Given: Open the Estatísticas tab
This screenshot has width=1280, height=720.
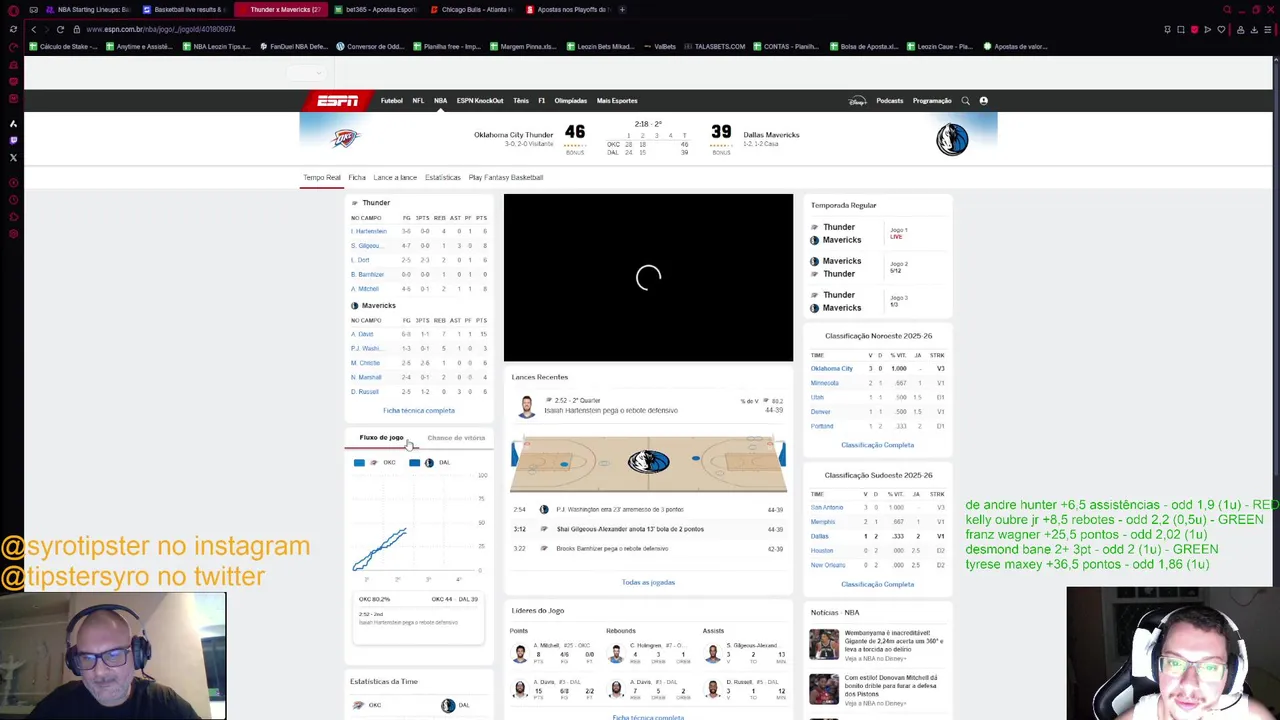Looking at the screenshot, I should [x=443, y=177].
